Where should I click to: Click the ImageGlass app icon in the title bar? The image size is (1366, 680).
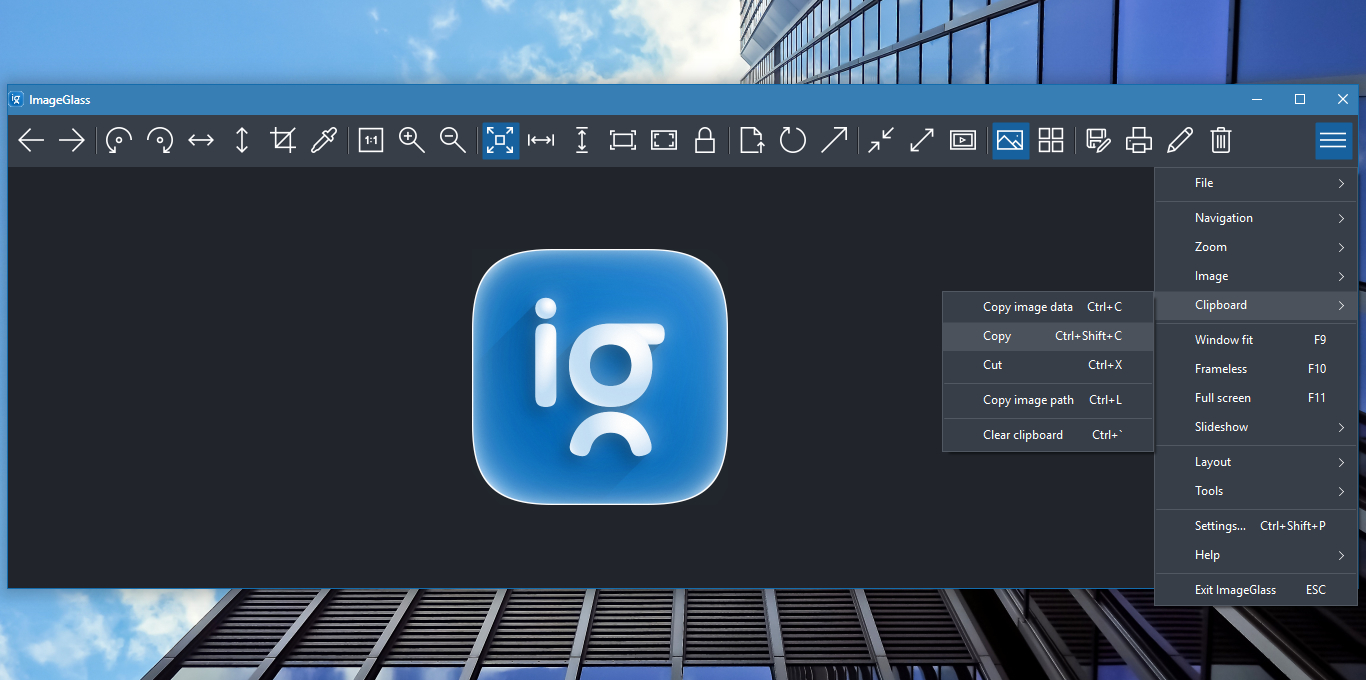(x=16, y=99)
